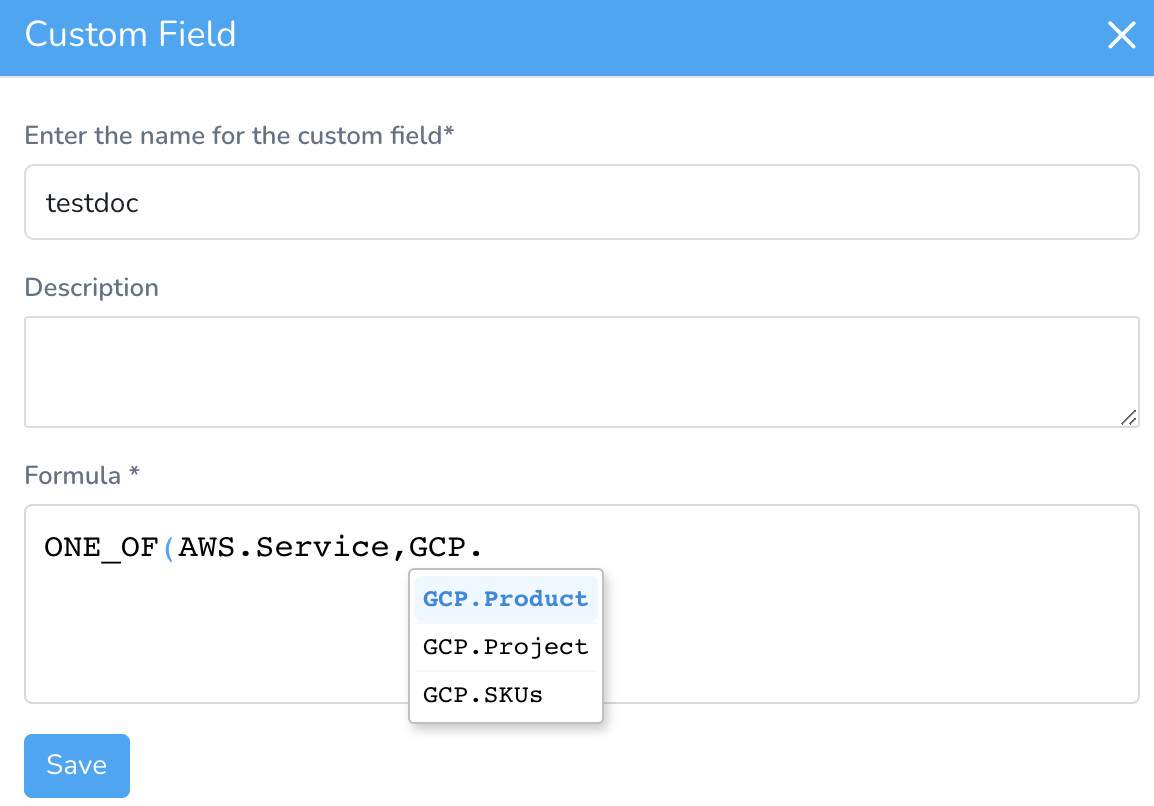Close the Custom Field dialog
Viewport: 1154px width, 806px height.
(x=1121, y=35)
